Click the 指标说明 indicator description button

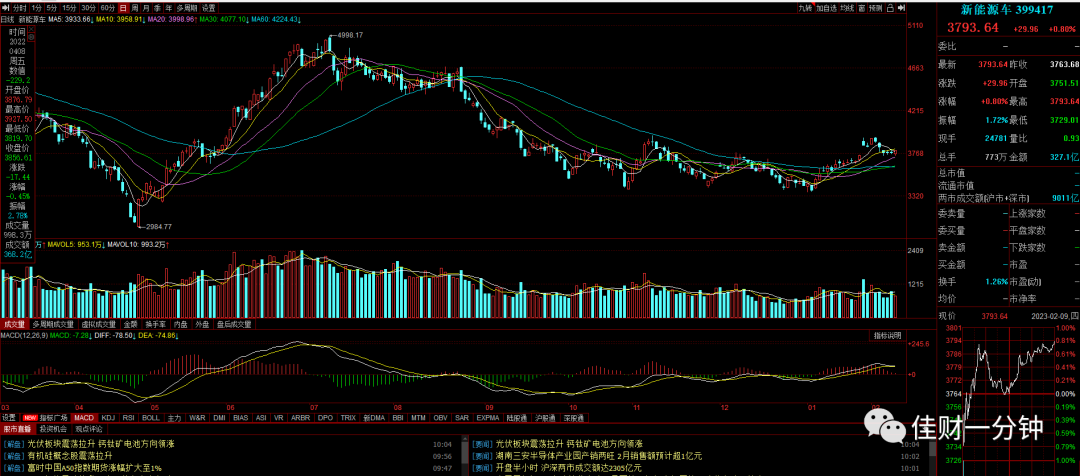[x=886, y=335]
